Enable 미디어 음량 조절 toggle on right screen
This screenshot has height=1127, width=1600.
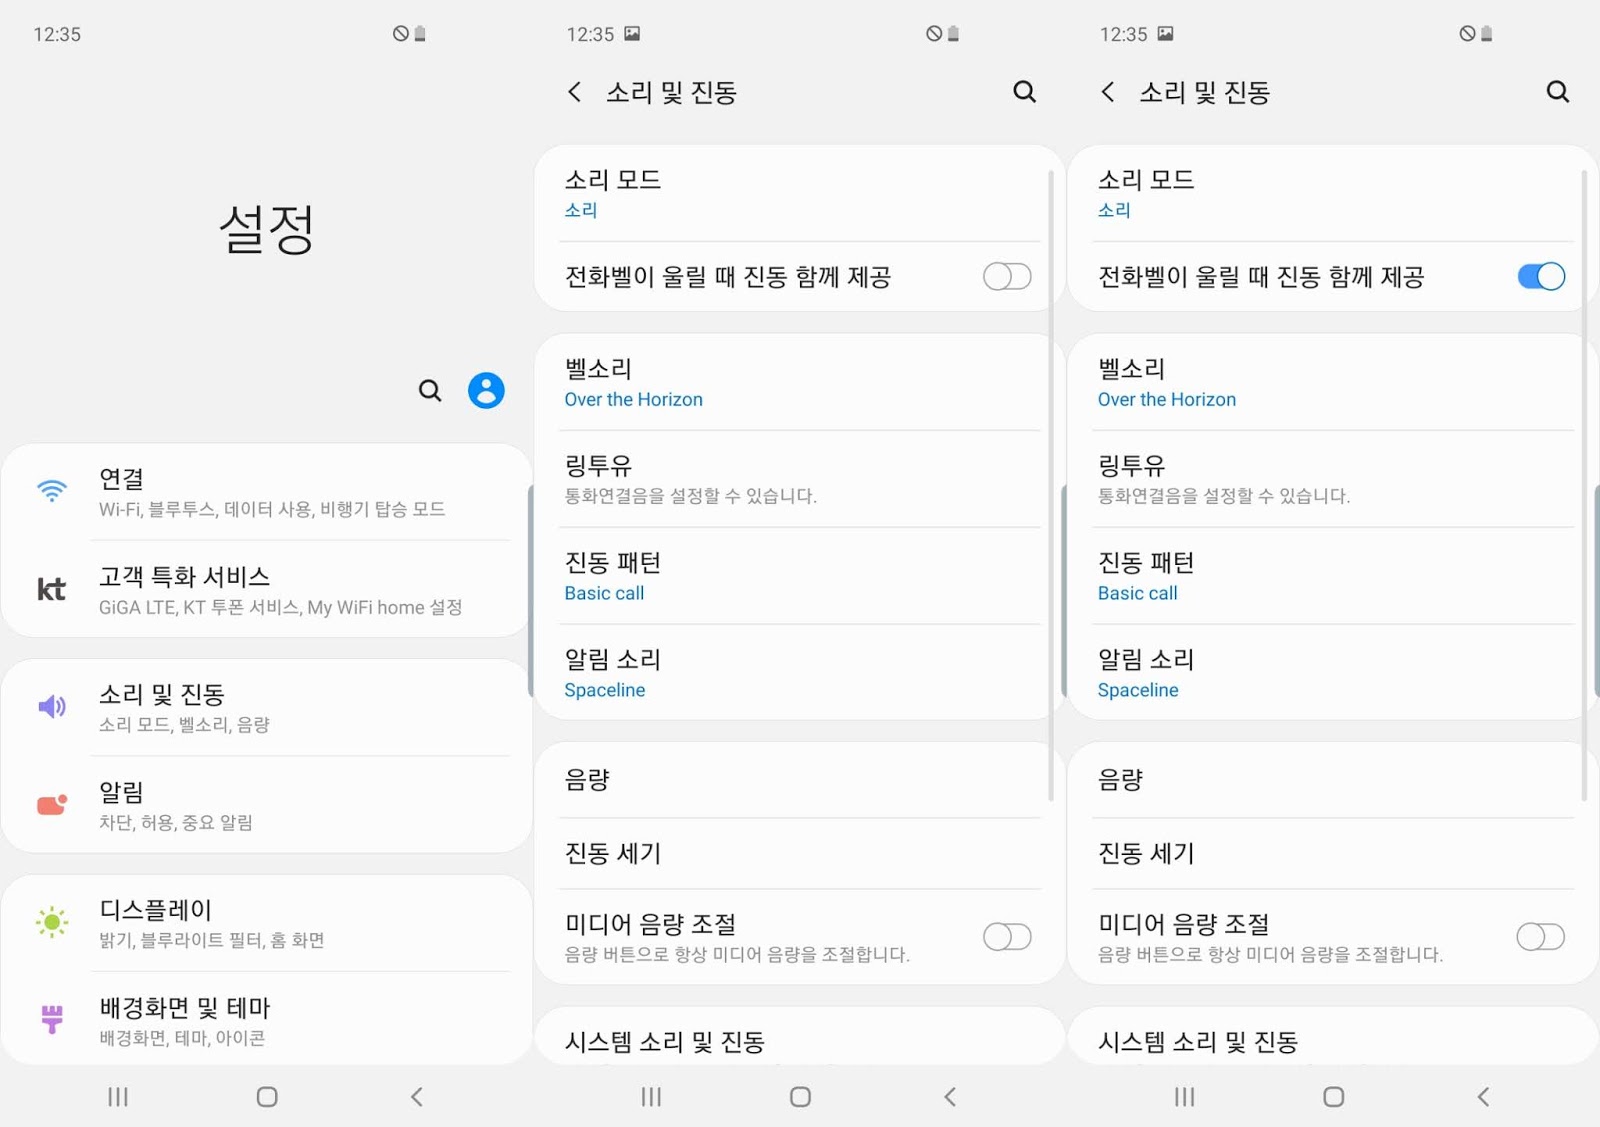click(x=1541, y=937)
